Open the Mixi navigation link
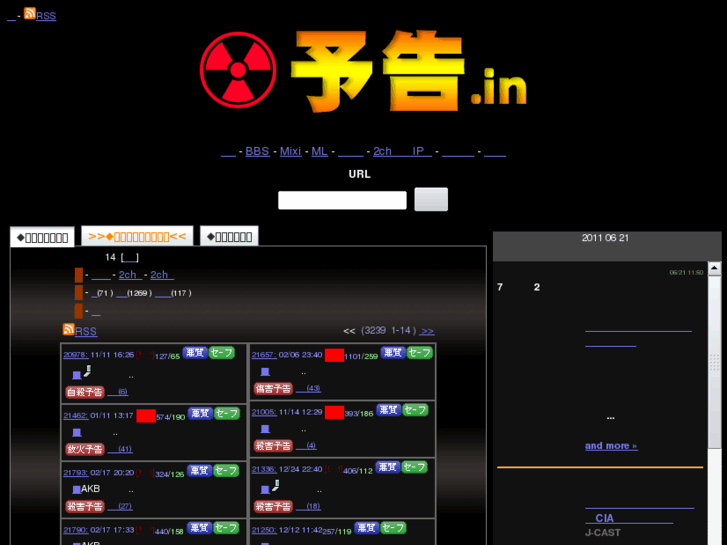 [290, 152]
